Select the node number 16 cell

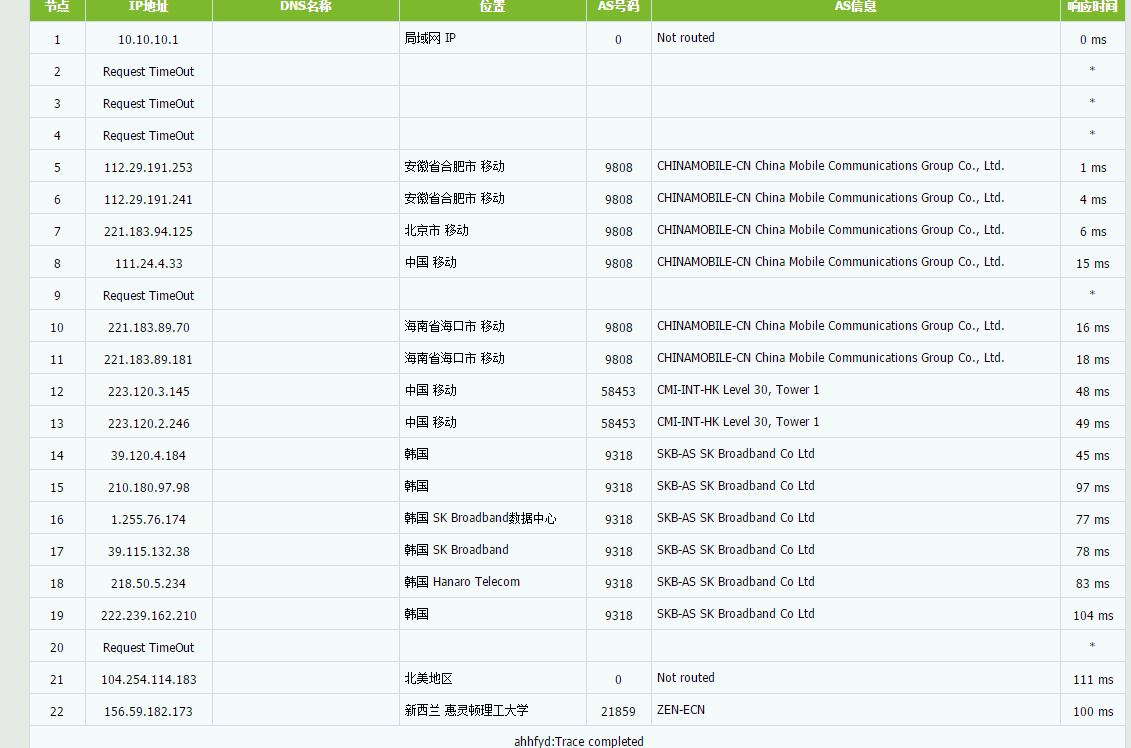pos(57,519)
